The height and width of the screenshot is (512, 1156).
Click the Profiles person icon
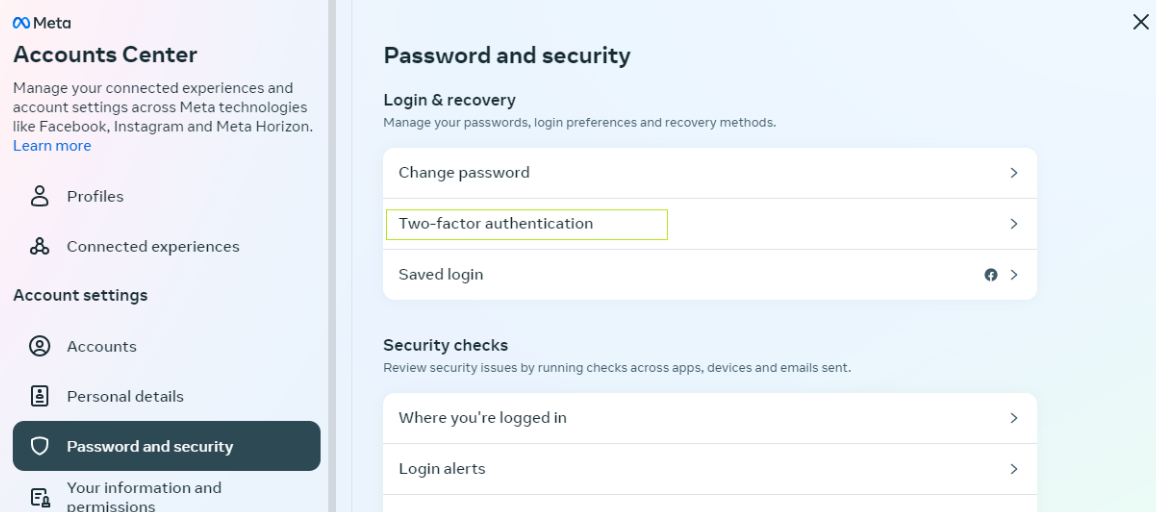pyautogui.click(x=40, y=196)
